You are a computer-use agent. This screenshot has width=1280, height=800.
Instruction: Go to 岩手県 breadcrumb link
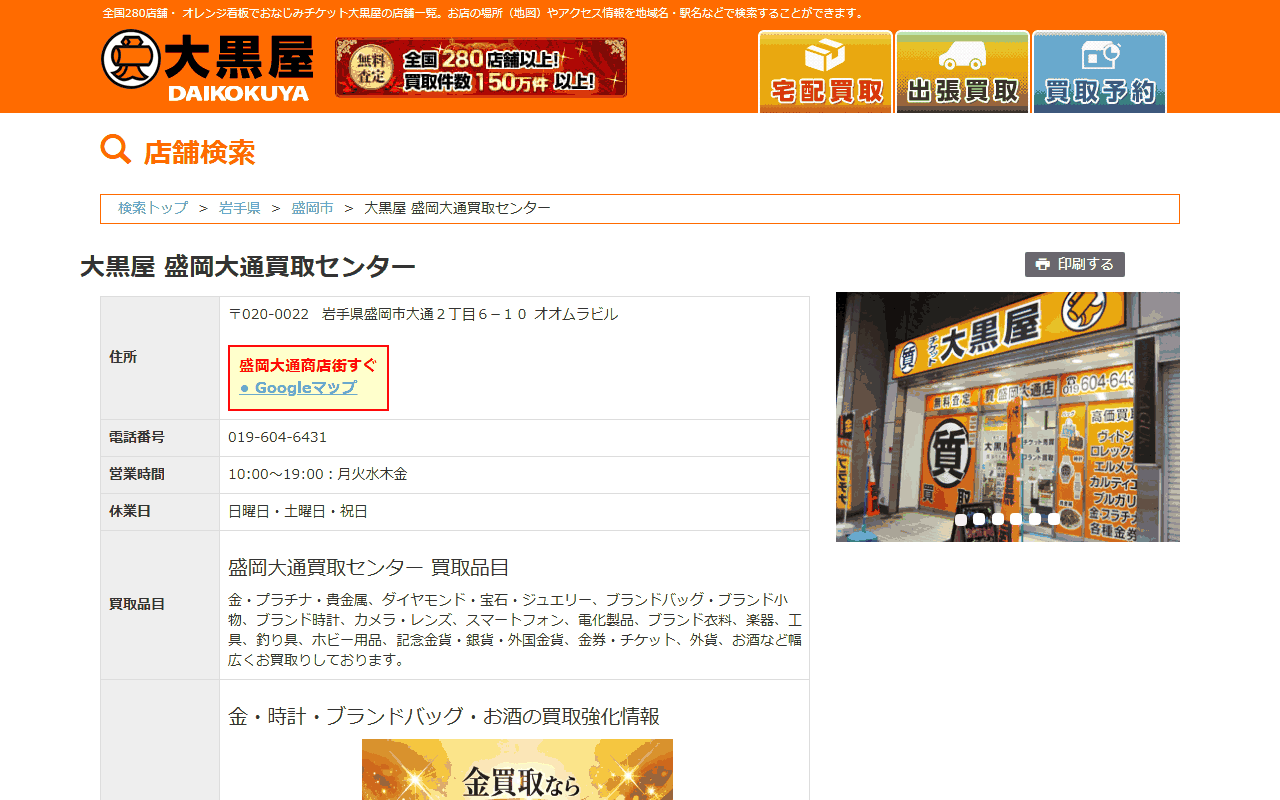point(240,208)
